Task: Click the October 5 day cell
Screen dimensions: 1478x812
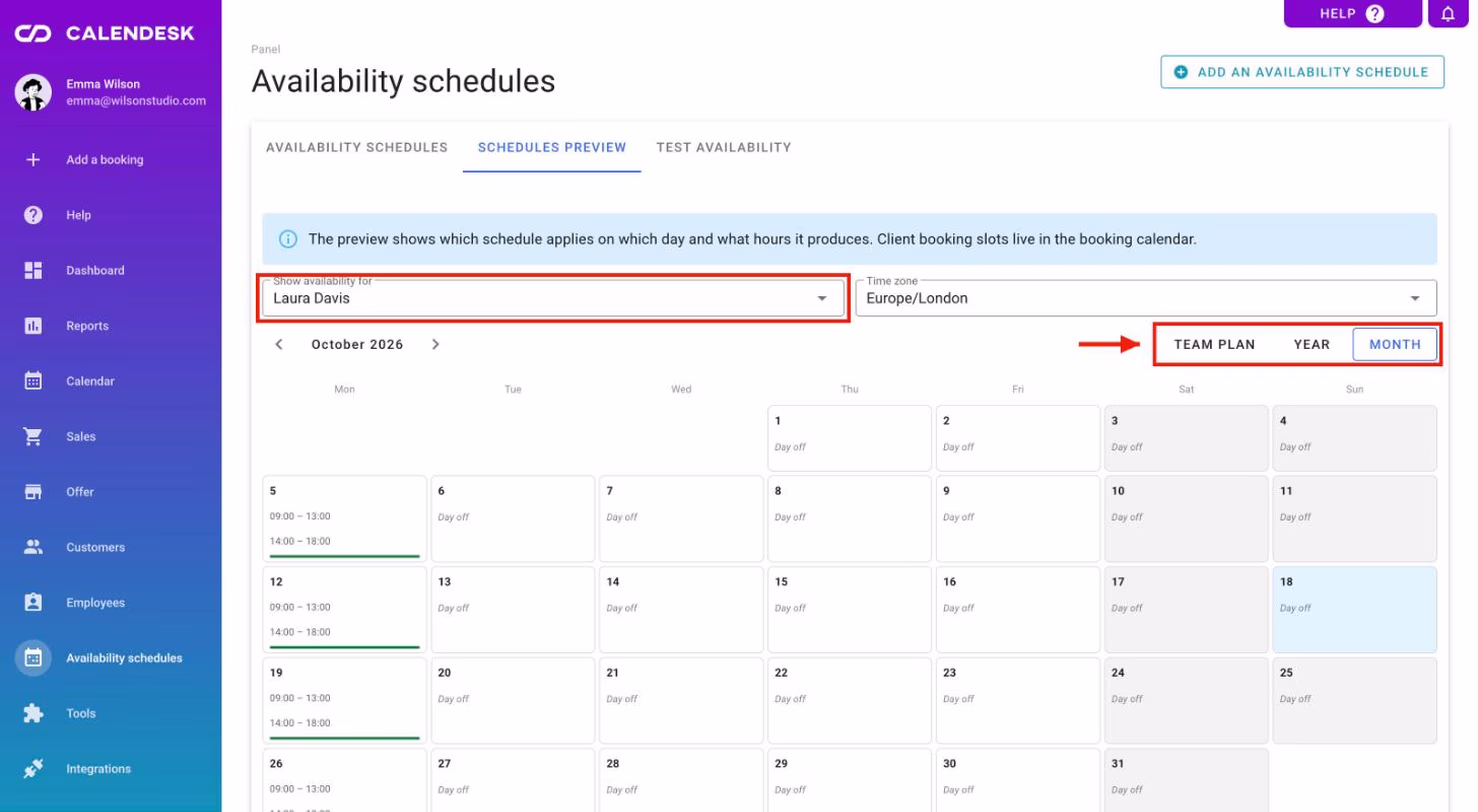Action: pos(344,518)
